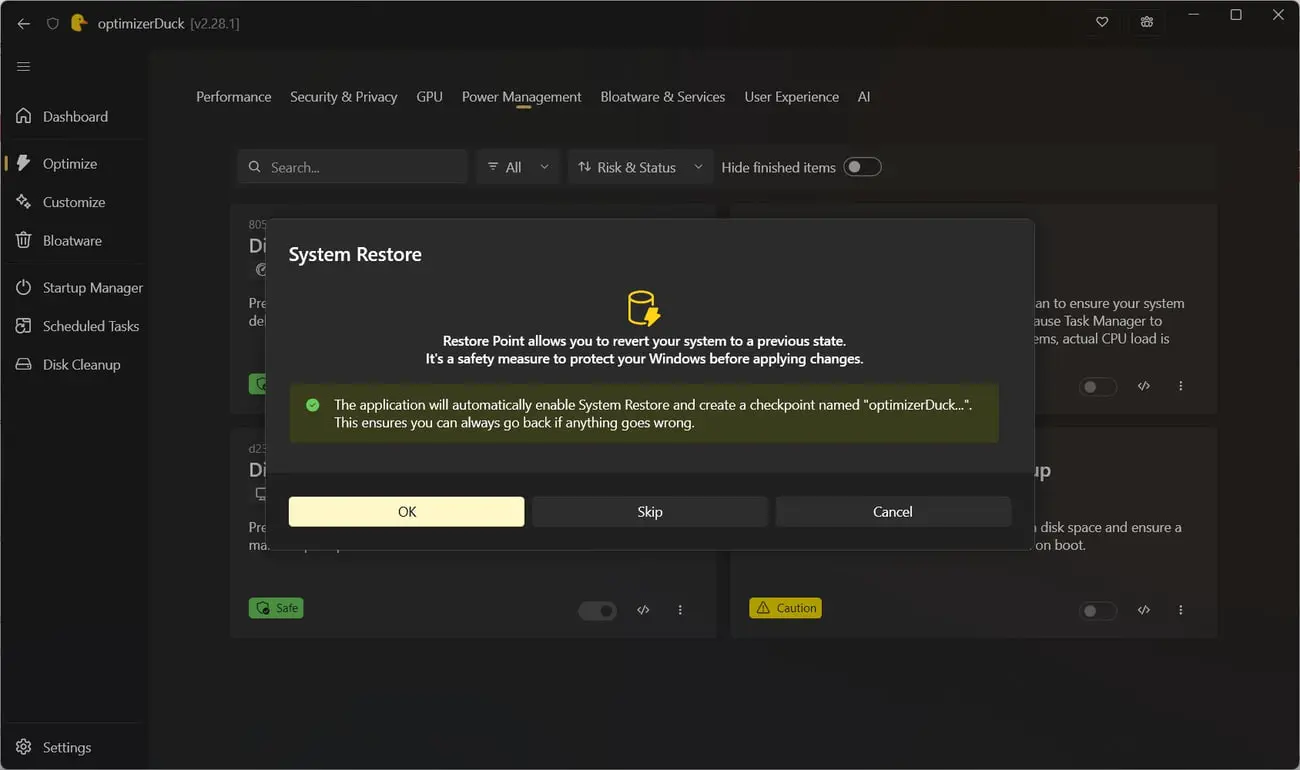Screen dimensions: 1300x770
Task: Expand the All filter dropdown
Action: pos(517,167)
